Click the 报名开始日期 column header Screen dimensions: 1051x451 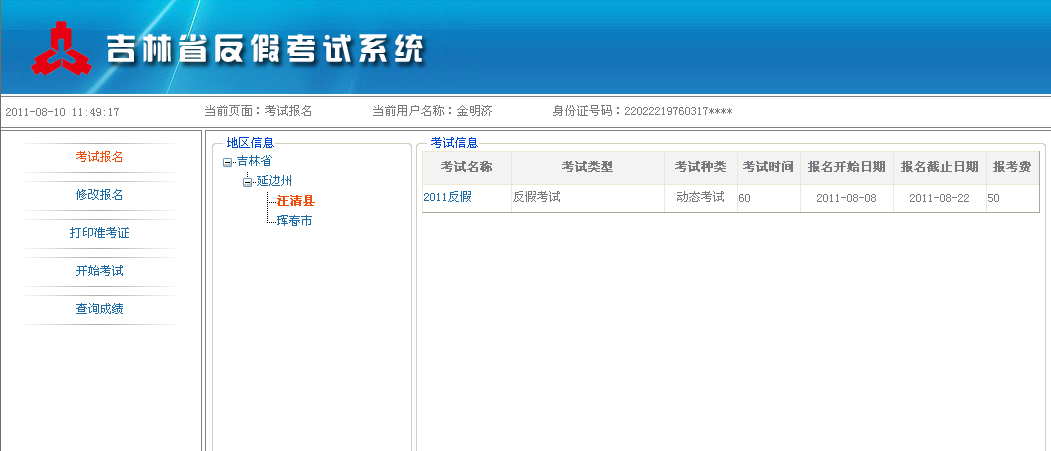[x=847, y=168]
